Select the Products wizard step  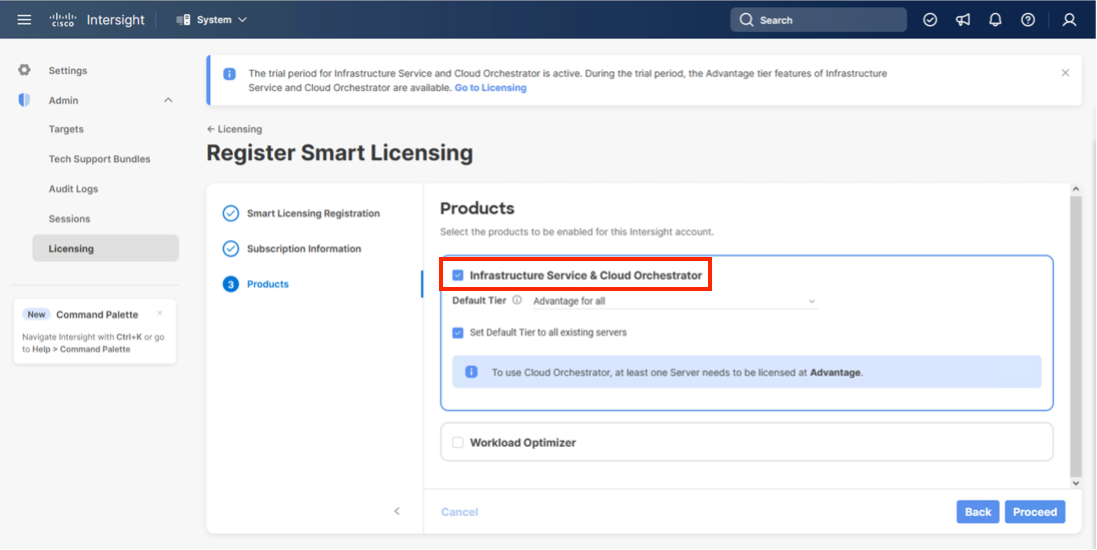[268, 284]
